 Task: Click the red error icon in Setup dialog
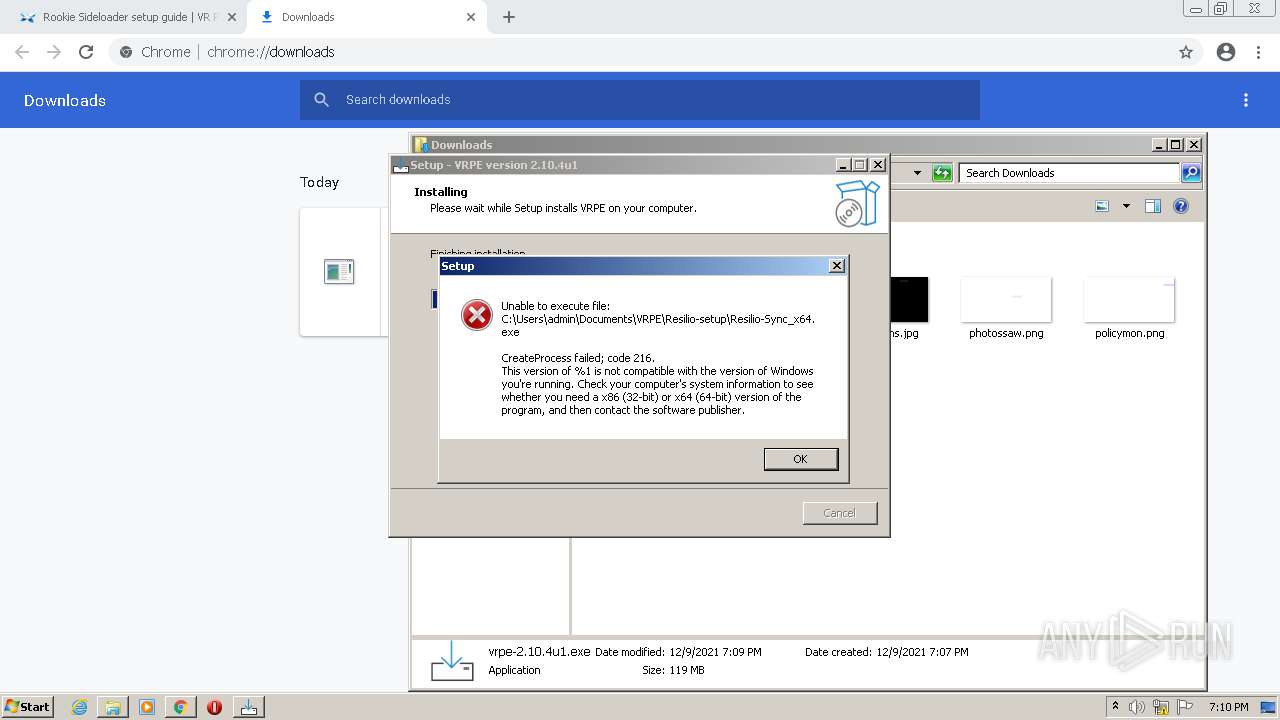point(477,316)
